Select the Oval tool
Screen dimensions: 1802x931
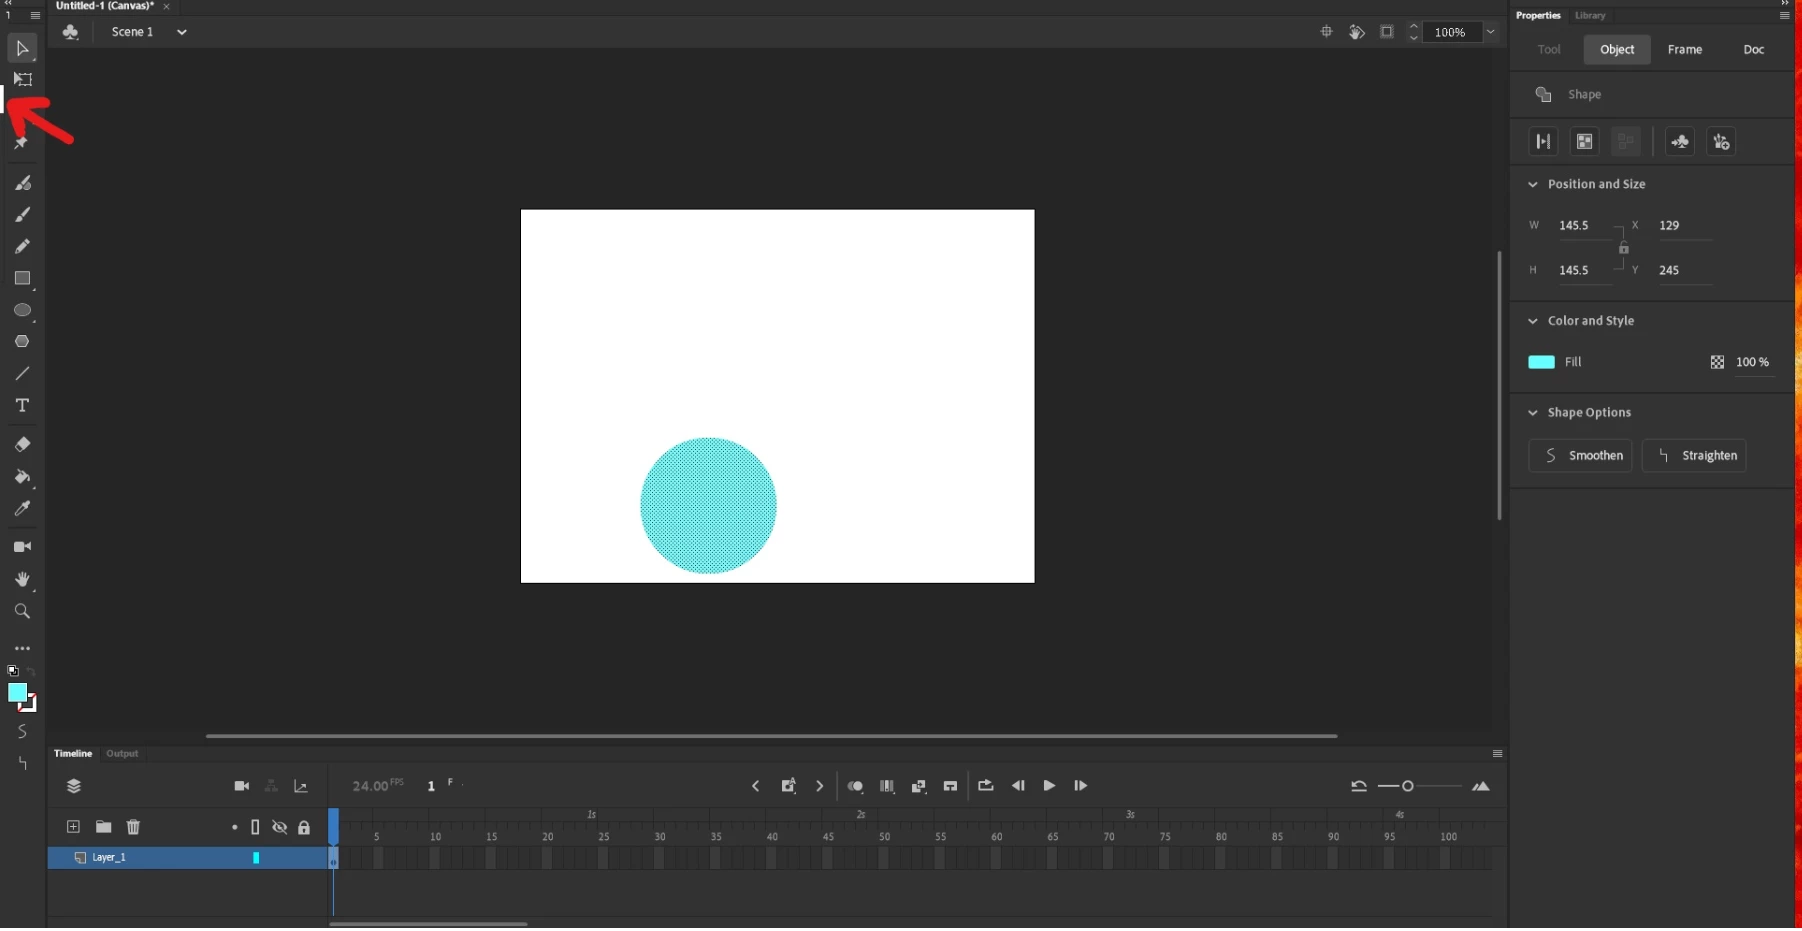coord(22,311)
